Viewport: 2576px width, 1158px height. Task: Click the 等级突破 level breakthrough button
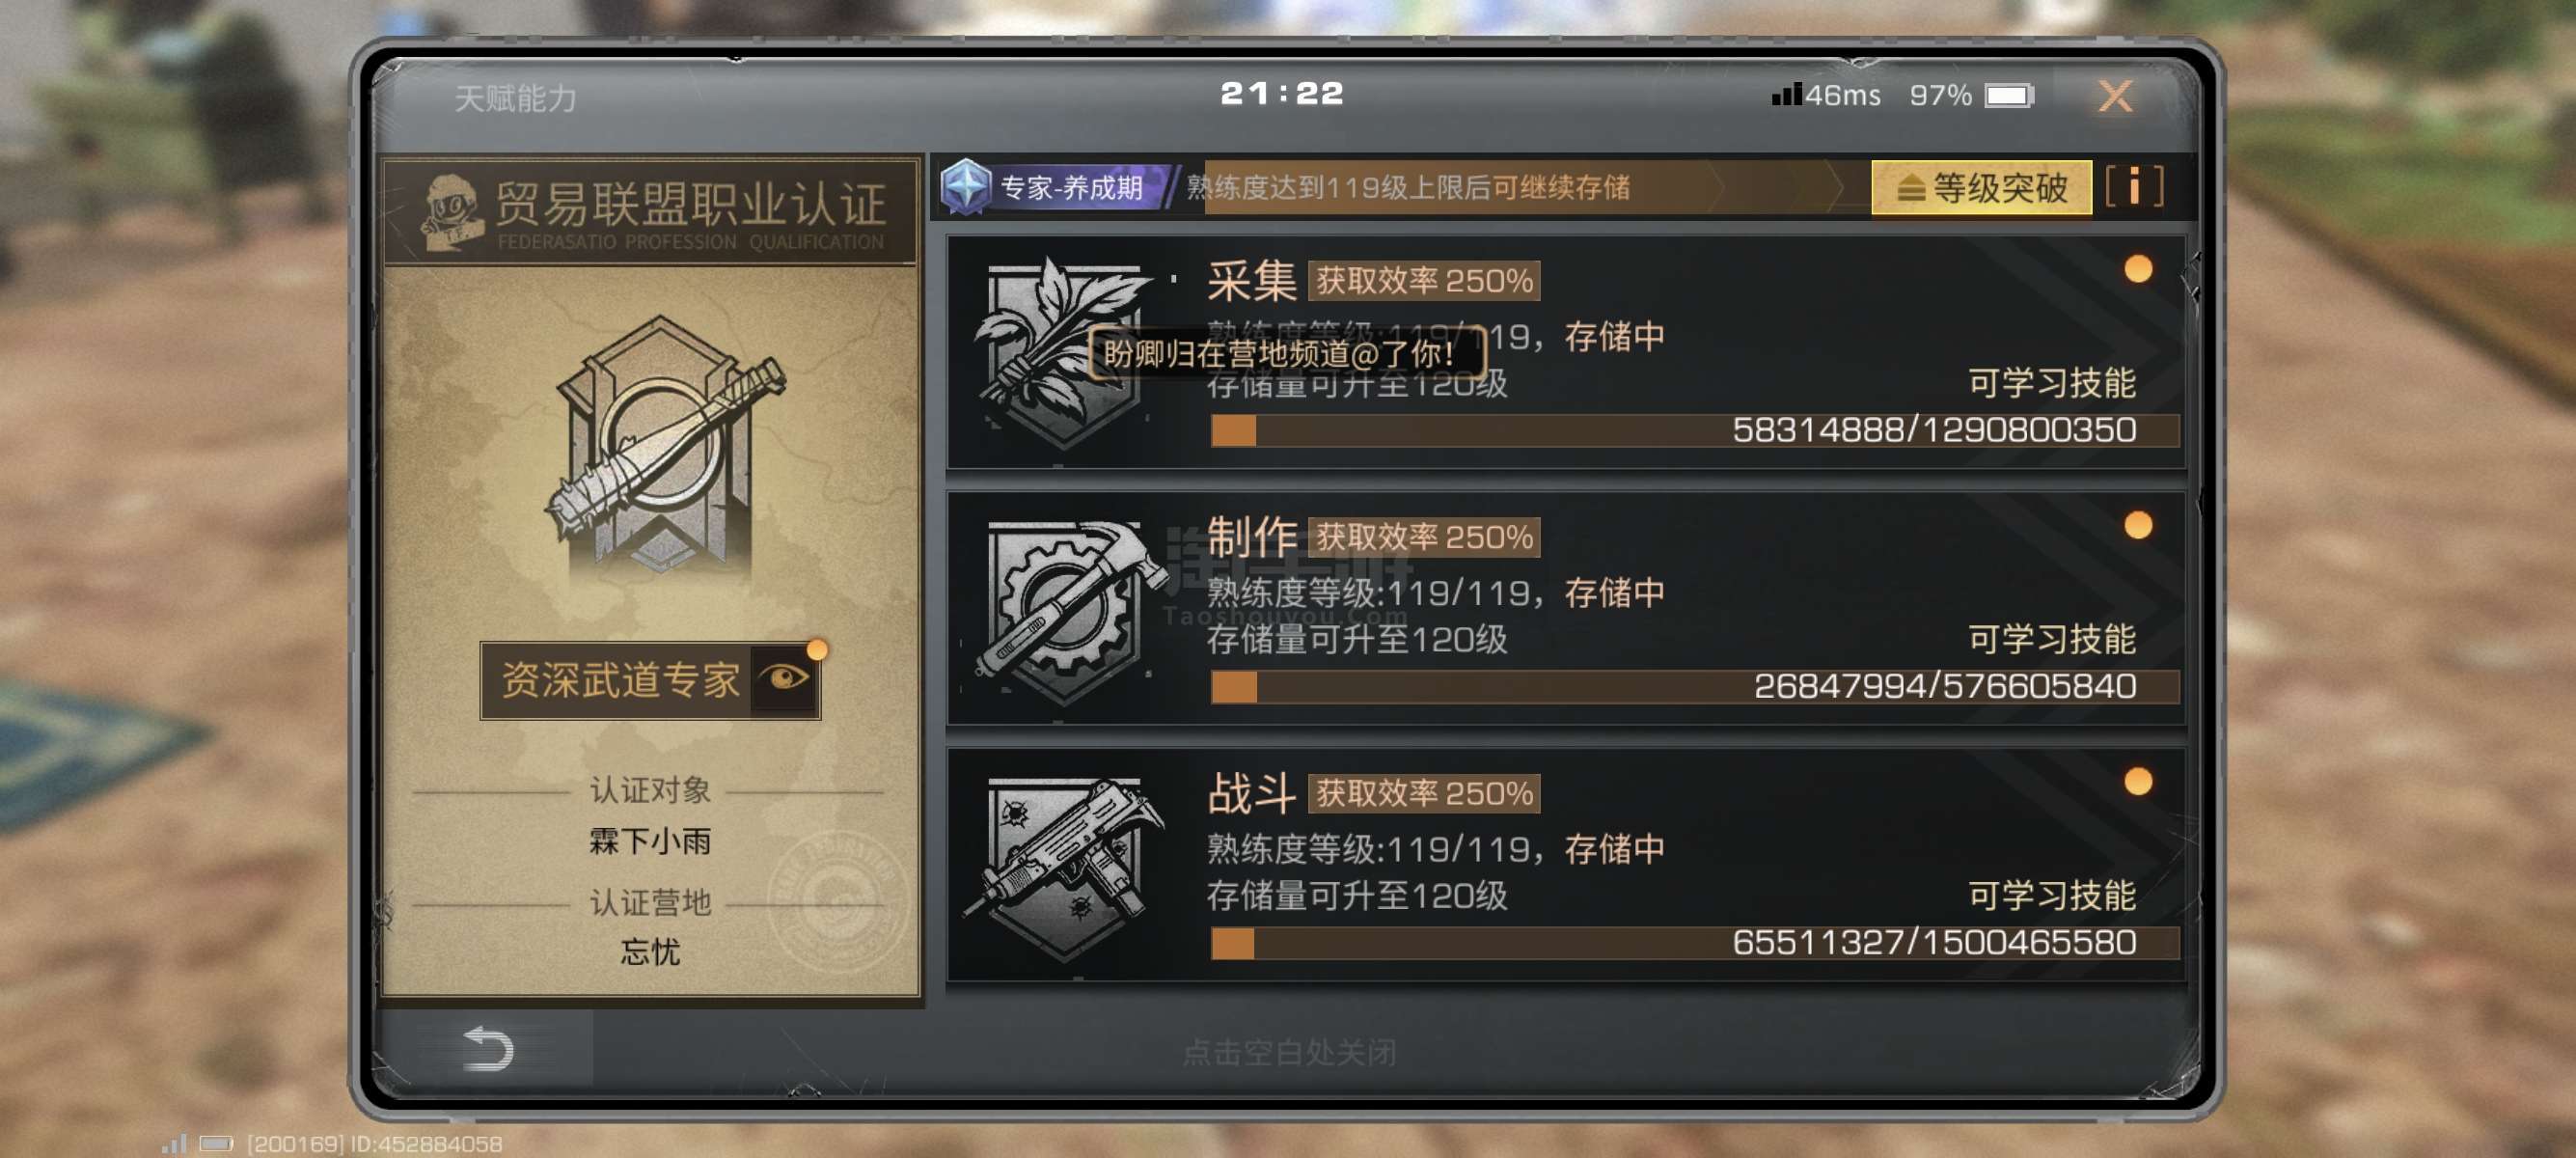tap(1981, 187)
